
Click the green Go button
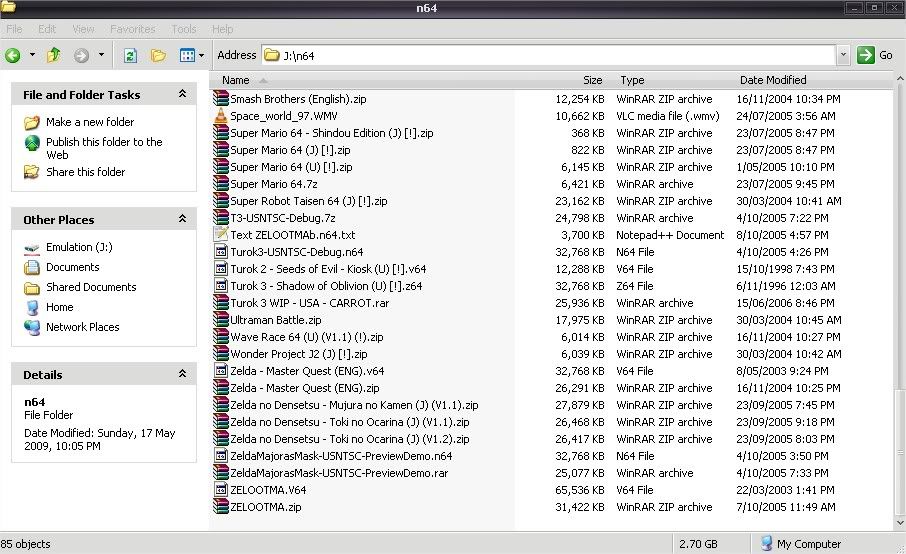875,55
